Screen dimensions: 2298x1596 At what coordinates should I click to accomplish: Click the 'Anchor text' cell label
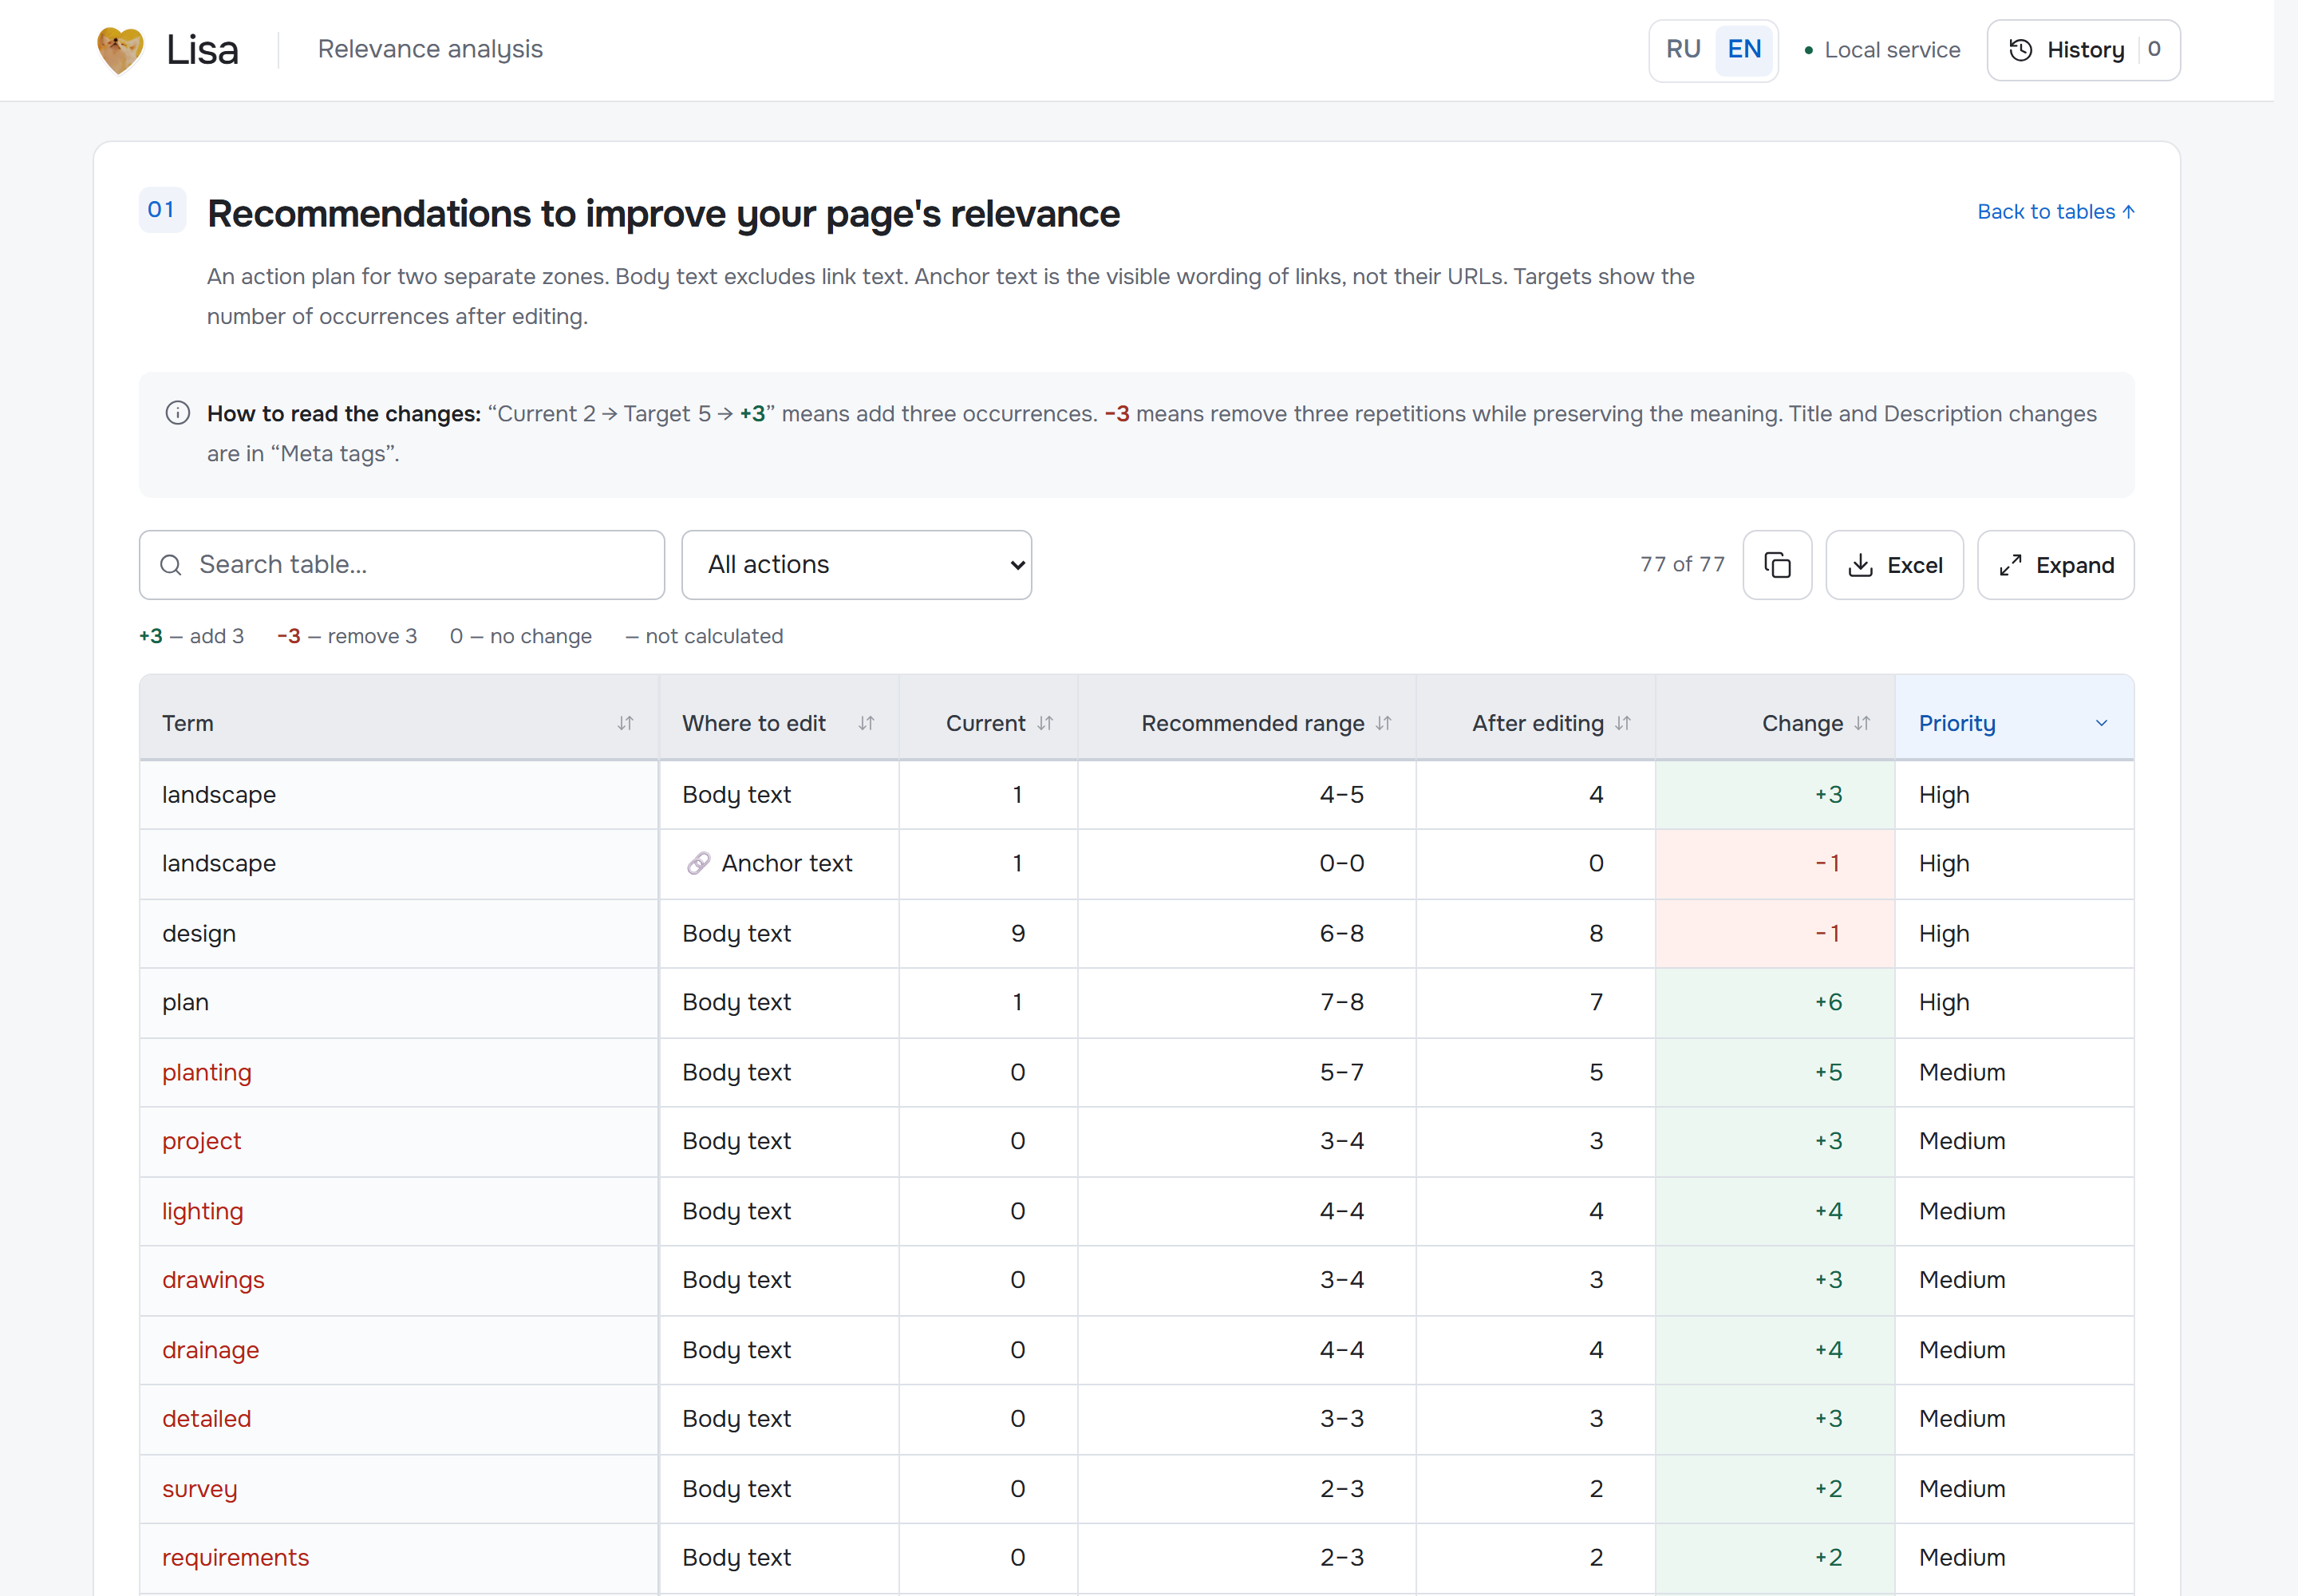[x=787, y=863]
